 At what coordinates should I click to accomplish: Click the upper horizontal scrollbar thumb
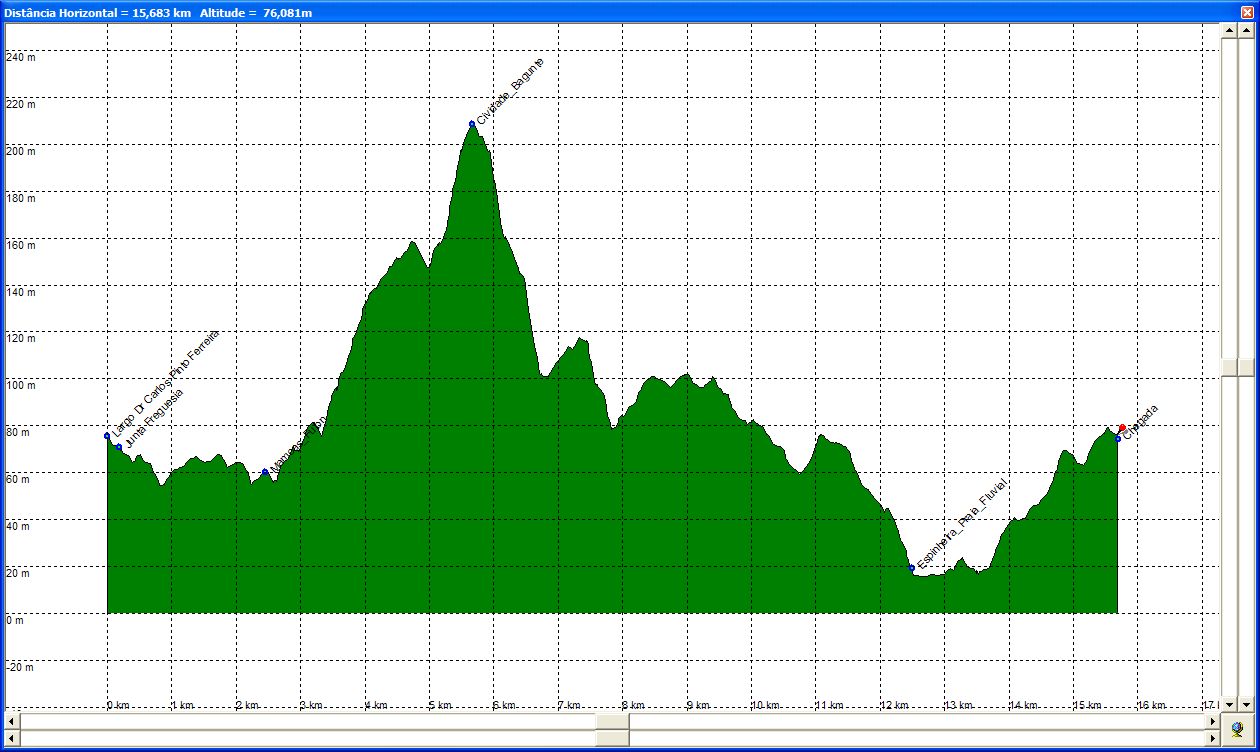point(613,721)
